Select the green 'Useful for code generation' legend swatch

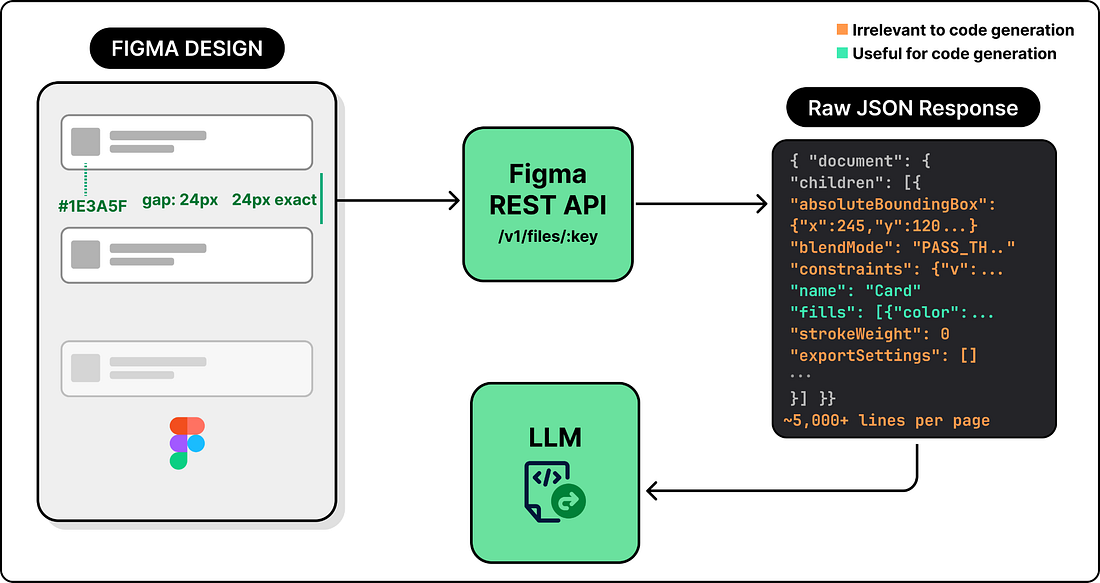click(843, 53)
